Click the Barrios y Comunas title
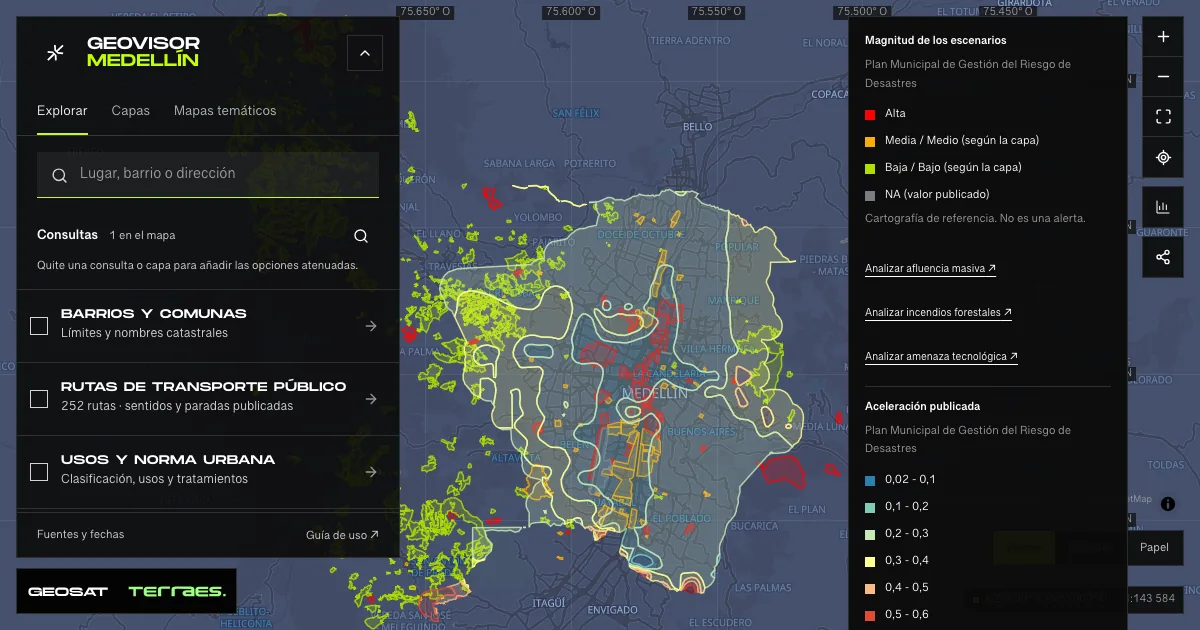The width and height of the screenshot is (1200, 630). [154, 314]
